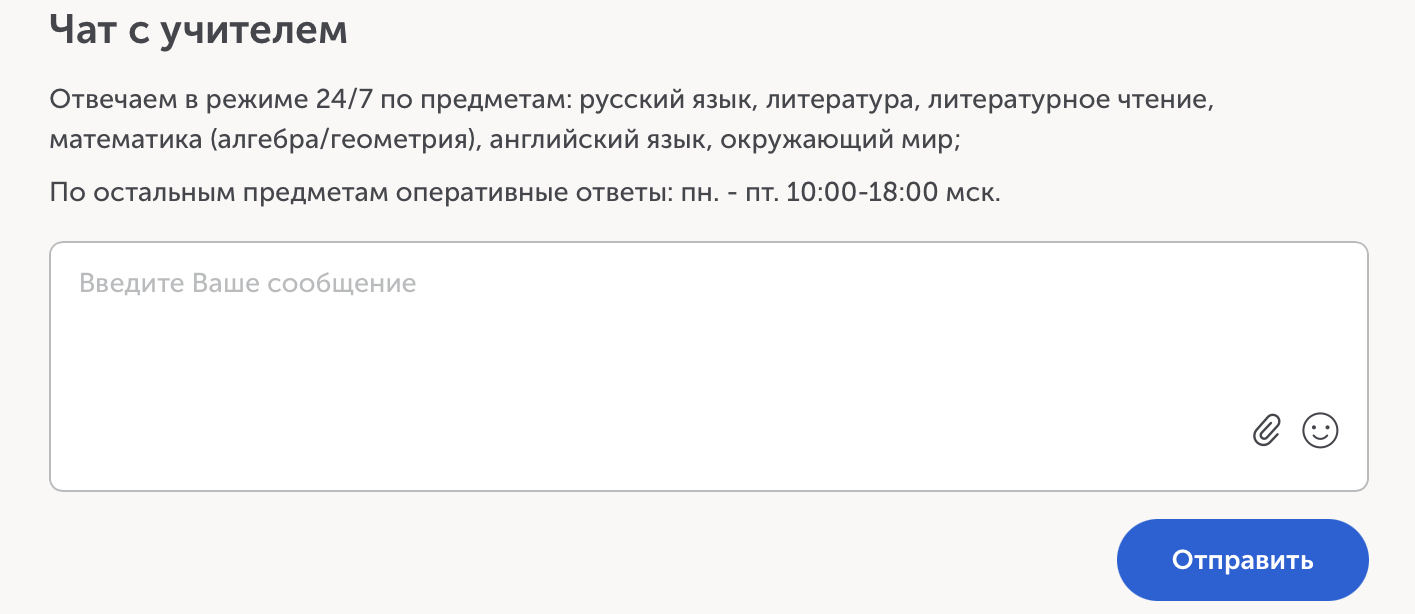Click the Чат с учителем heading

point(199,29)
